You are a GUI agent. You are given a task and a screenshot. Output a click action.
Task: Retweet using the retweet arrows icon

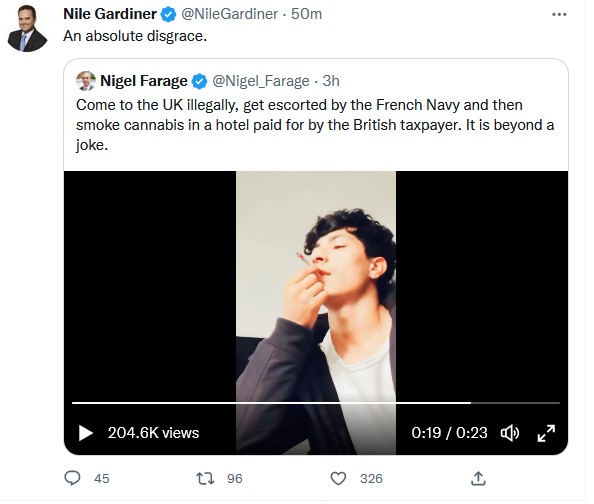point(205,478)
